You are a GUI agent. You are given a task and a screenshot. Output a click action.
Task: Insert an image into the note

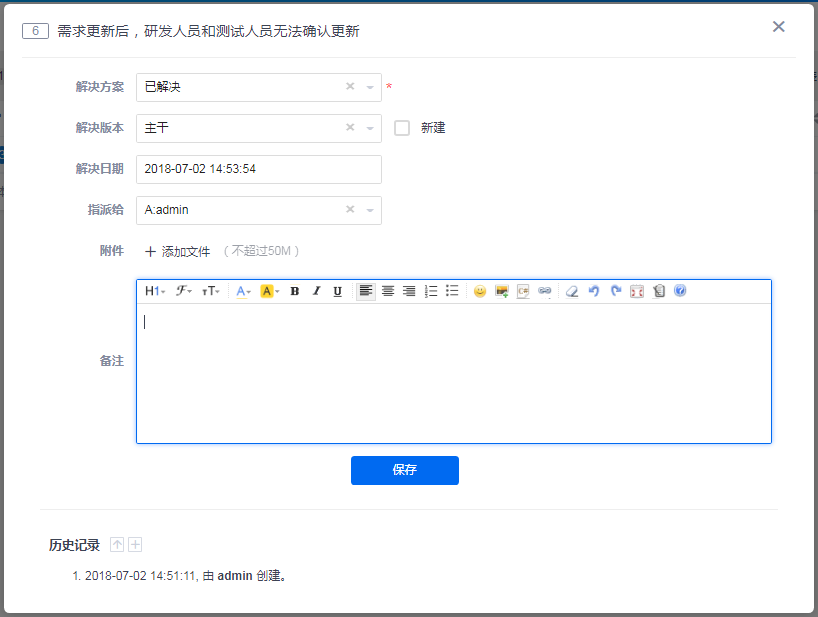502,291
